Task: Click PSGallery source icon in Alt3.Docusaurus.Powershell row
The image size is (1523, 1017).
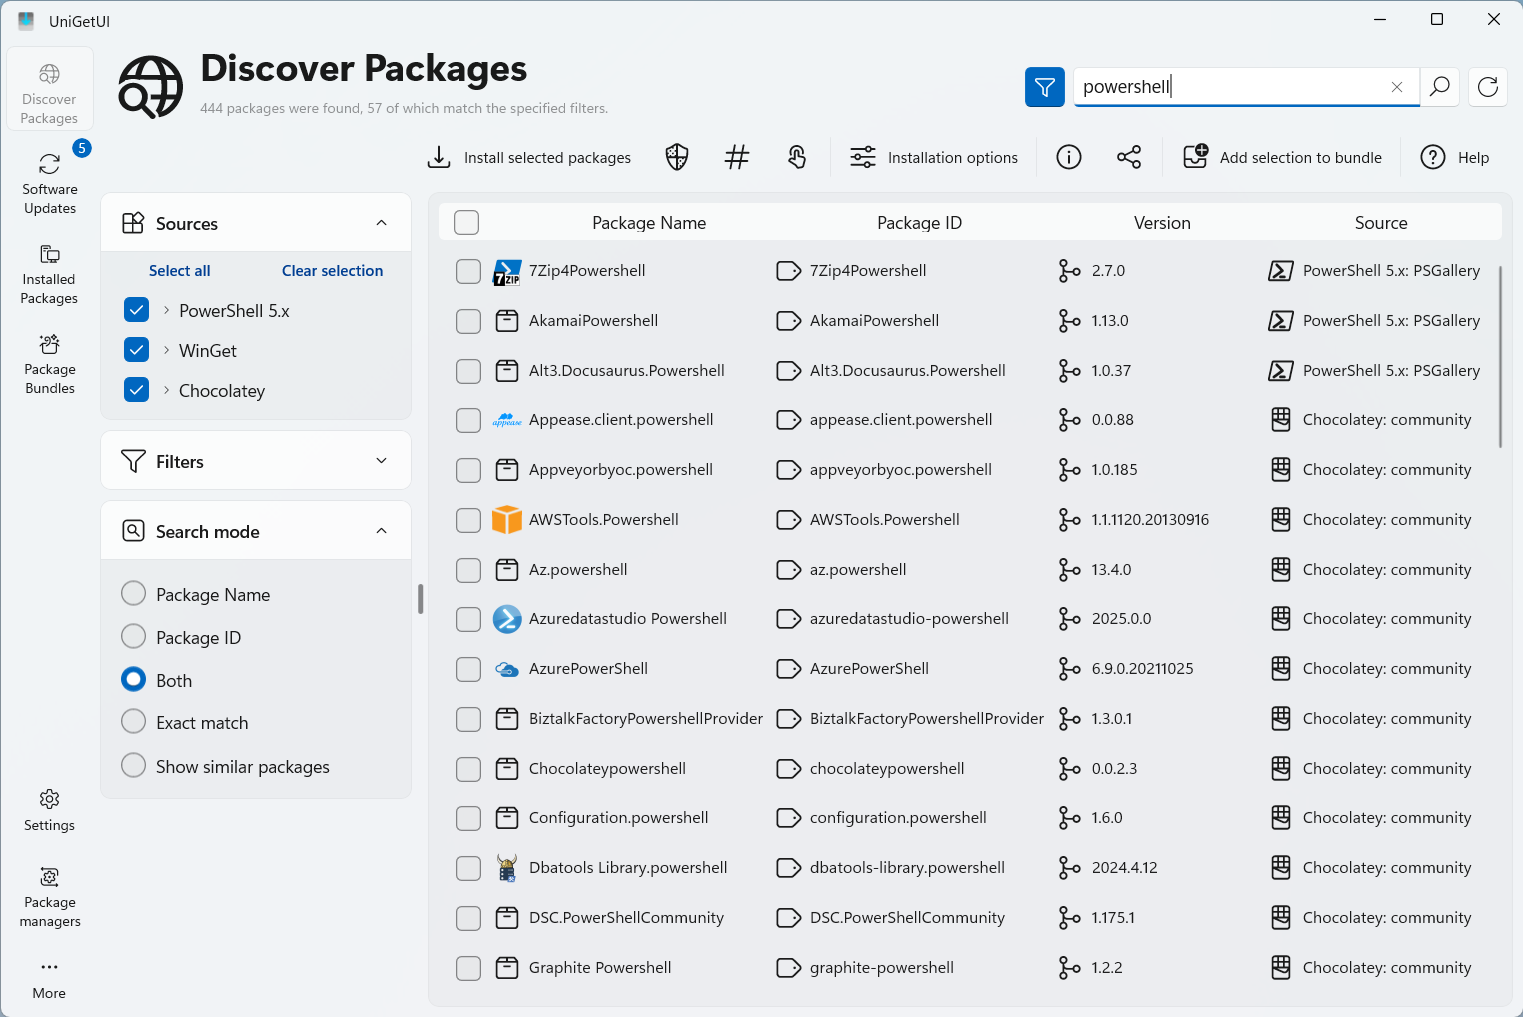Action: 1281,371
